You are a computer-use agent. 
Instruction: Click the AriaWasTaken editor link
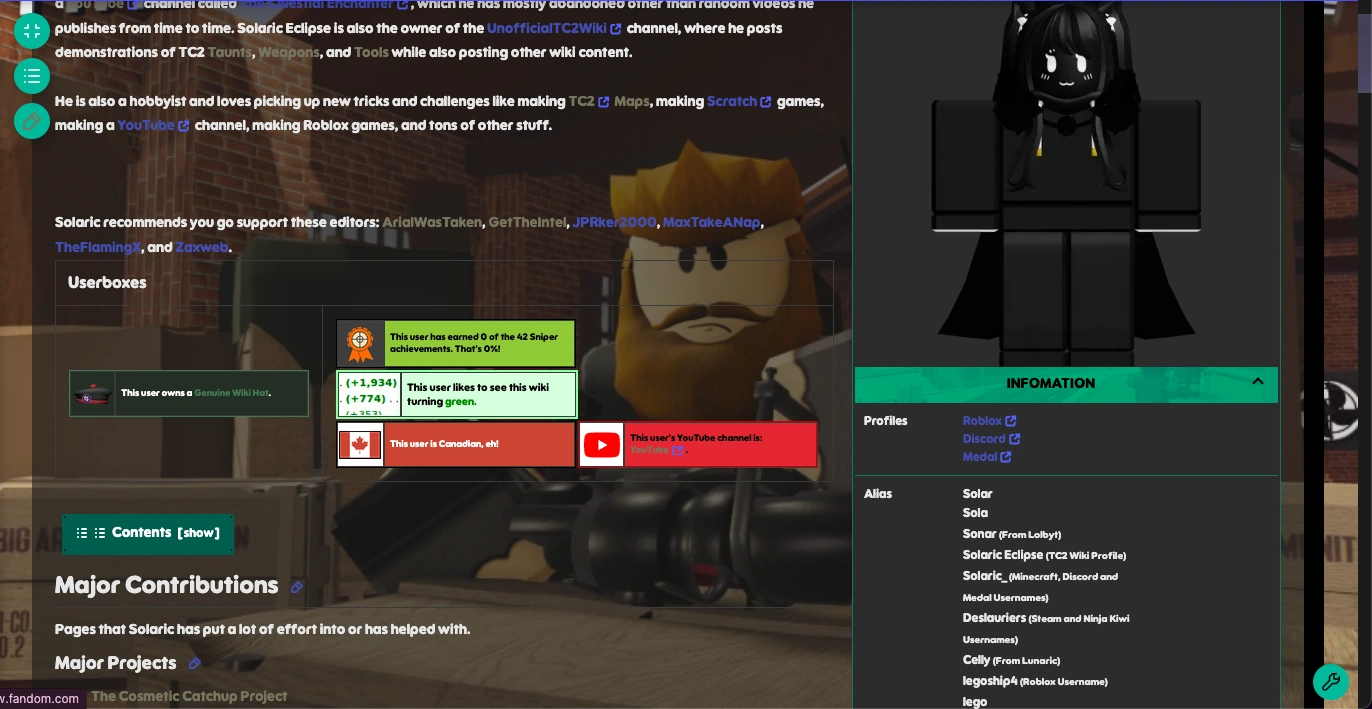431,222
